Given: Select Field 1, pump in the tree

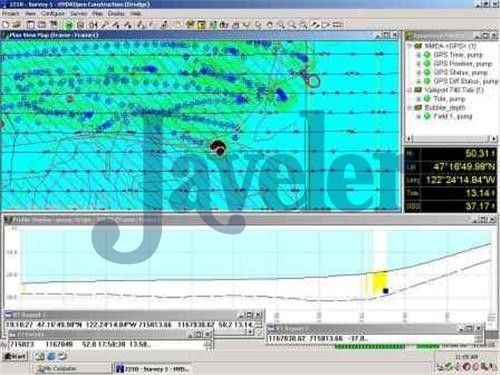Looking at the screenshot, I should 453,116.
